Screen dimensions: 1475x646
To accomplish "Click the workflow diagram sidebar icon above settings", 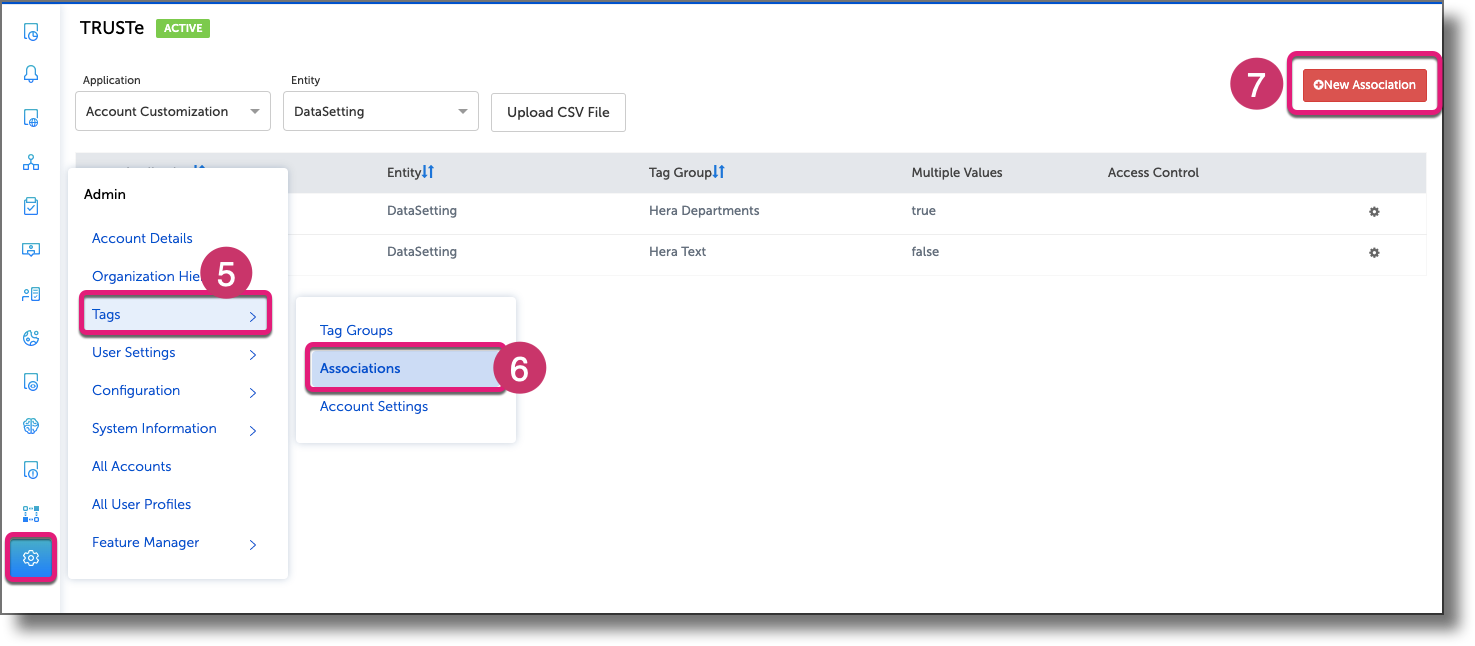I will tap(30, 513).
